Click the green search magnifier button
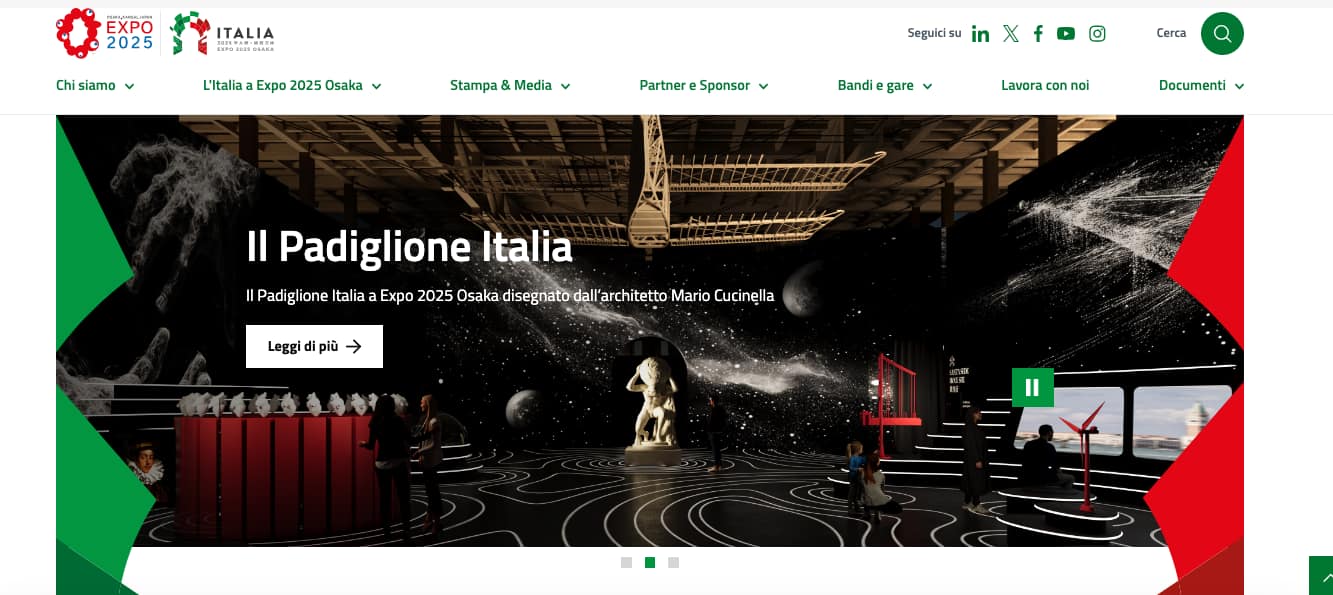 [x=1222, y=33]
